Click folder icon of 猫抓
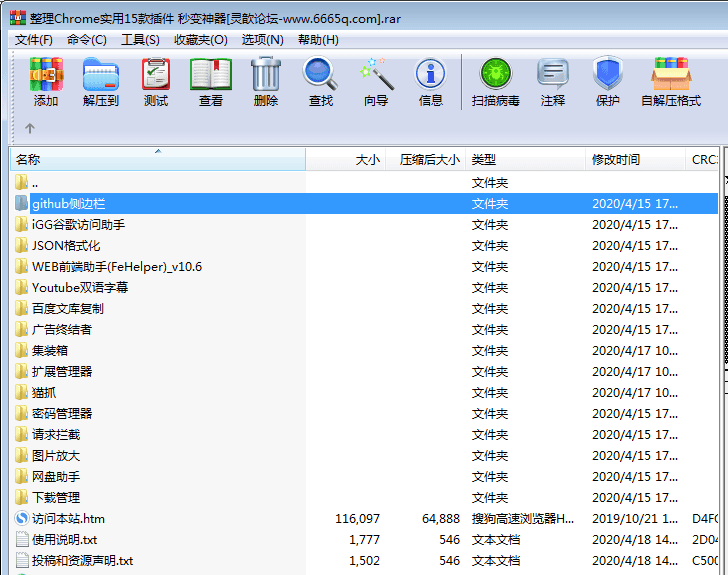Image resolution: width=728 pixels, height=575 pixels. pos(21,392)
